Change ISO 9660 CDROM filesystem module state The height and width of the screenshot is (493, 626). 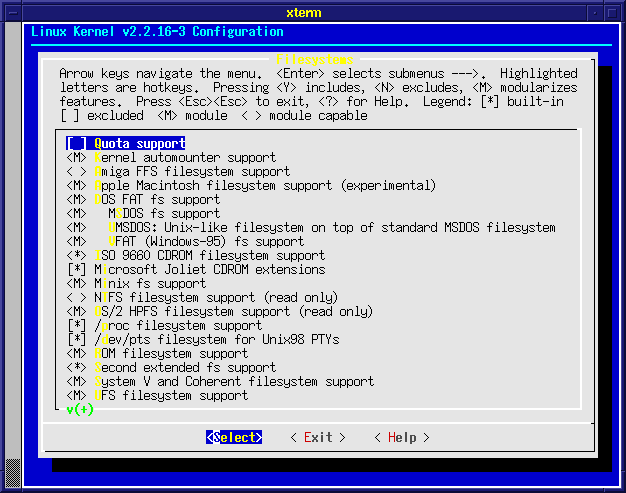tap(76, 256)
